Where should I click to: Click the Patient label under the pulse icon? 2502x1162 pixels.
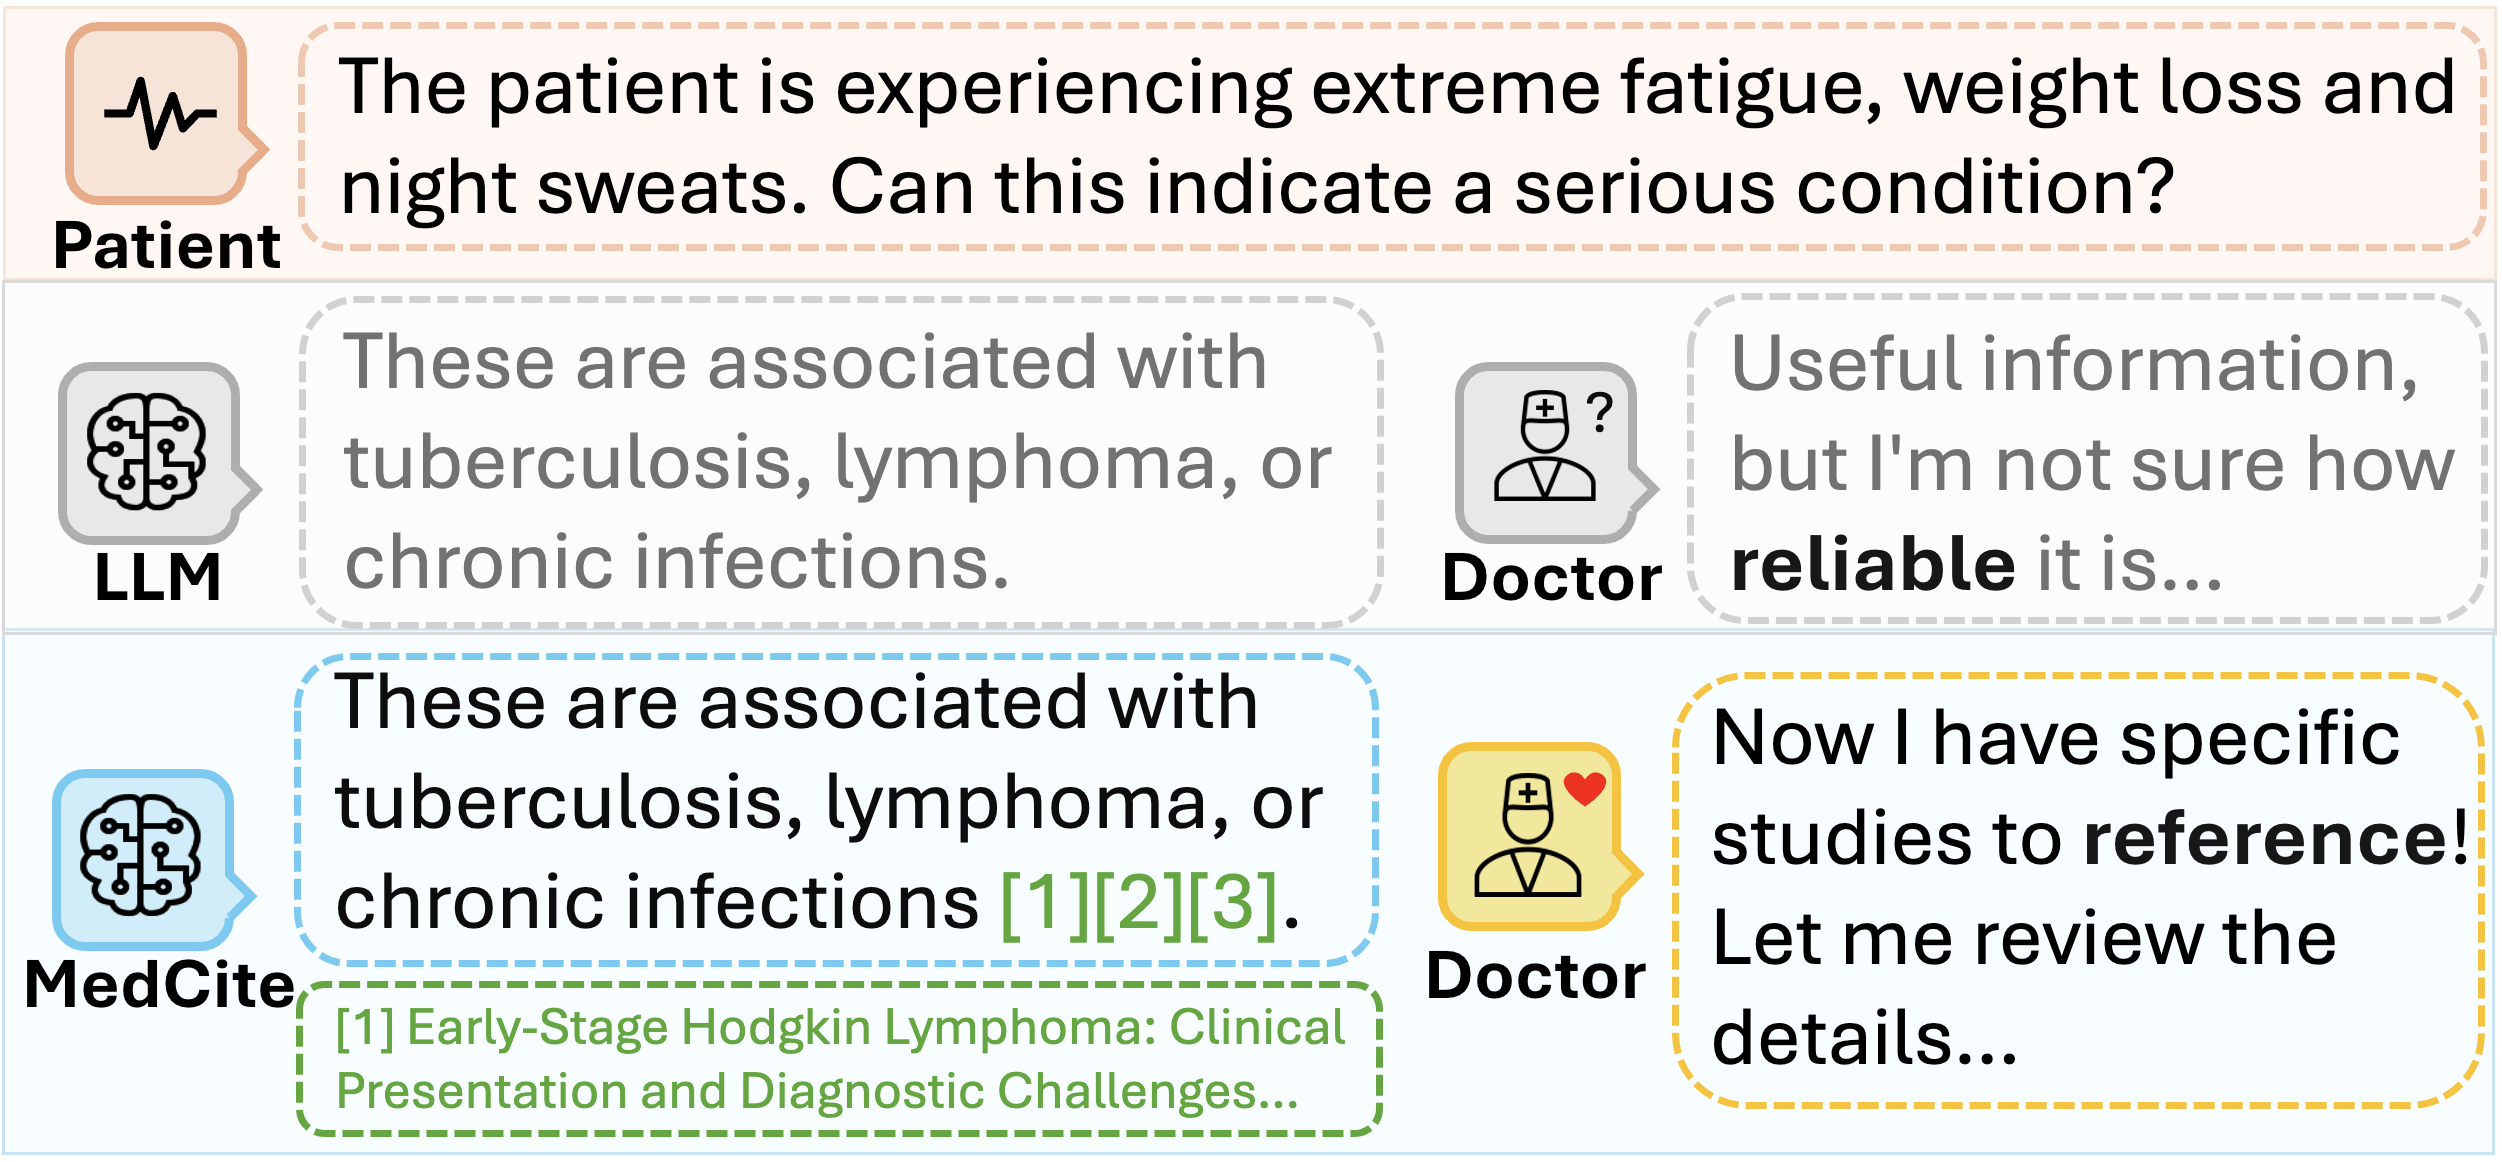(167, 246)
